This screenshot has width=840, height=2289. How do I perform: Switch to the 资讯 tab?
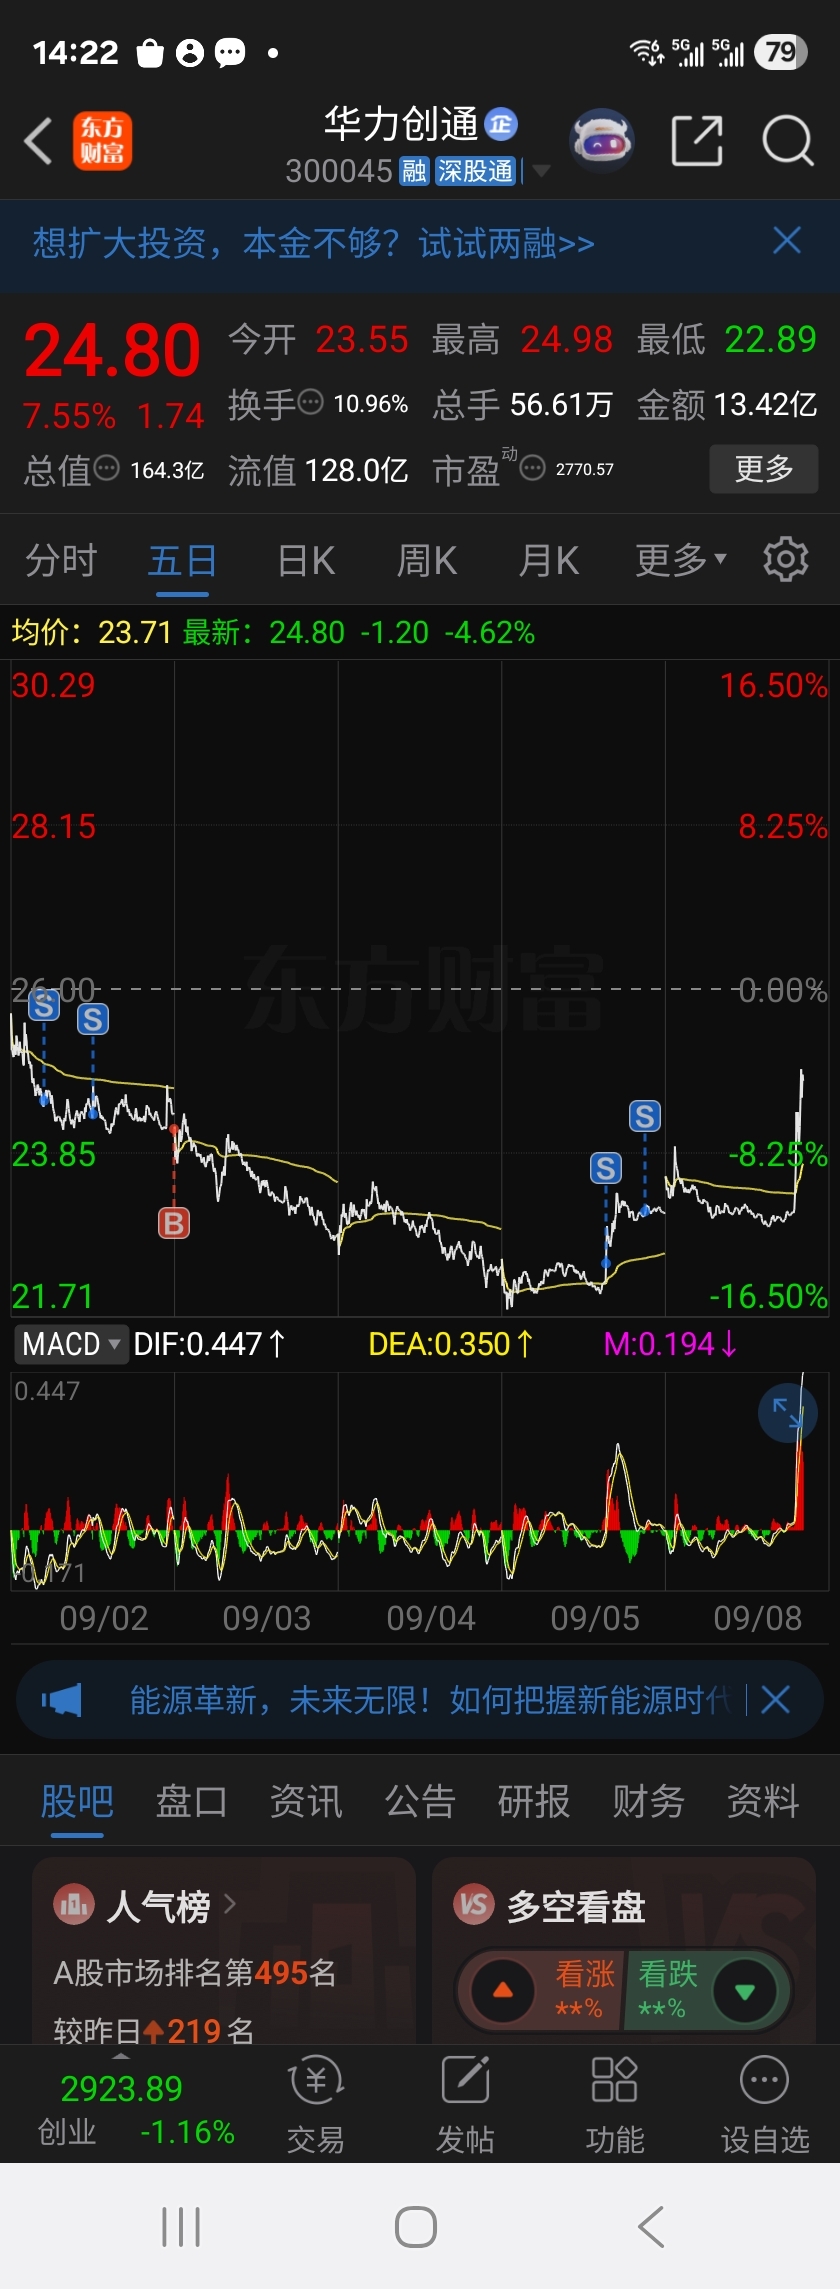tap(306, 1802)
